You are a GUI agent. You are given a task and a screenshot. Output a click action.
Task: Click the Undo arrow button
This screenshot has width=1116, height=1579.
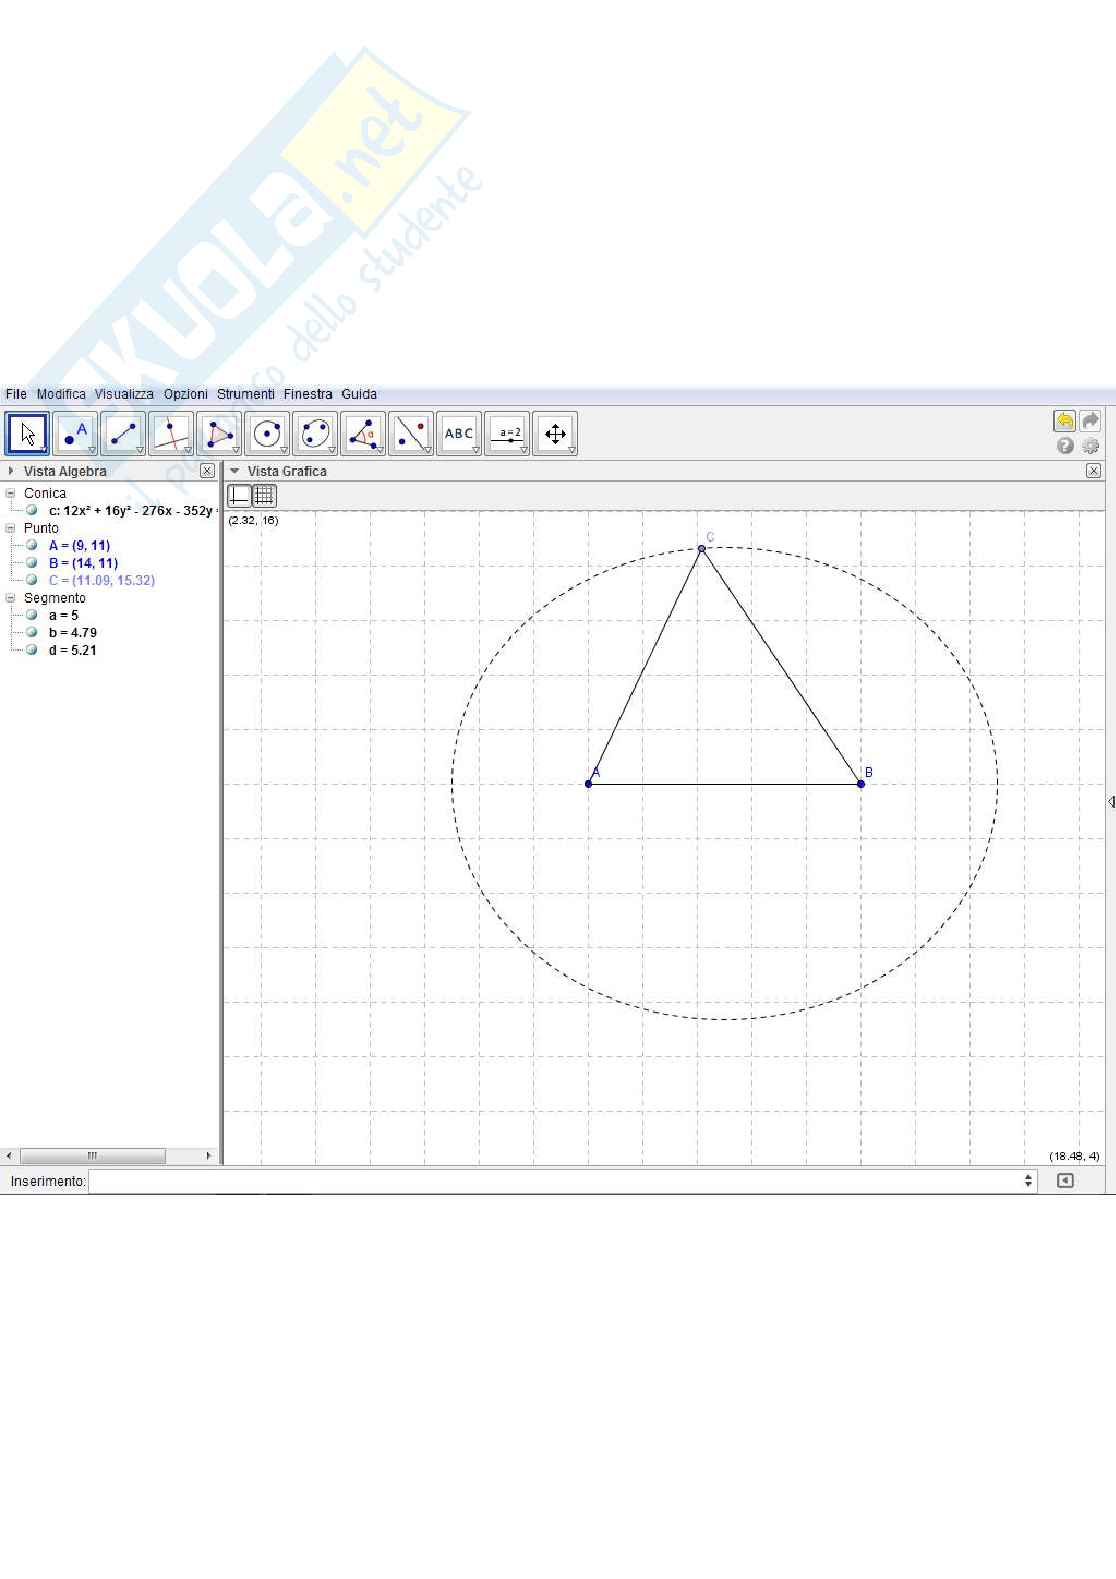tap(1064, 421)
